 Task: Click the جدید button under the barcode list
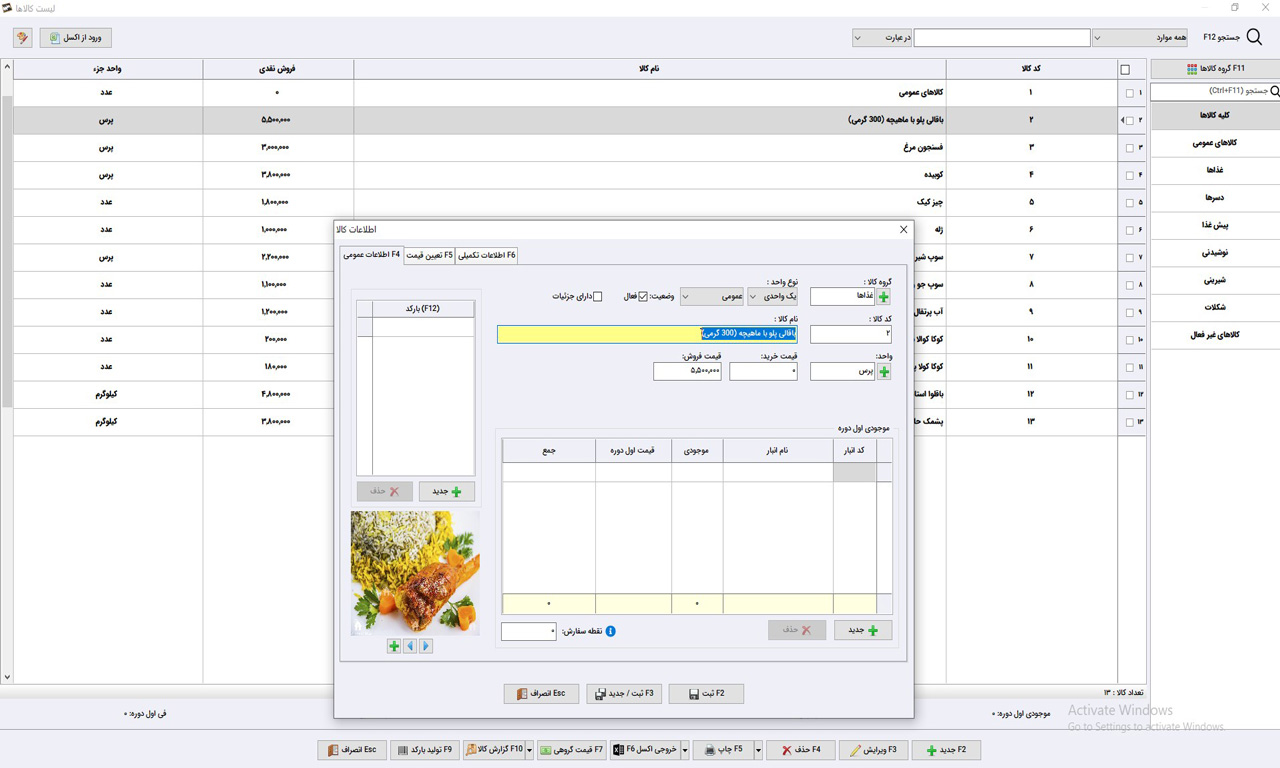446,491
